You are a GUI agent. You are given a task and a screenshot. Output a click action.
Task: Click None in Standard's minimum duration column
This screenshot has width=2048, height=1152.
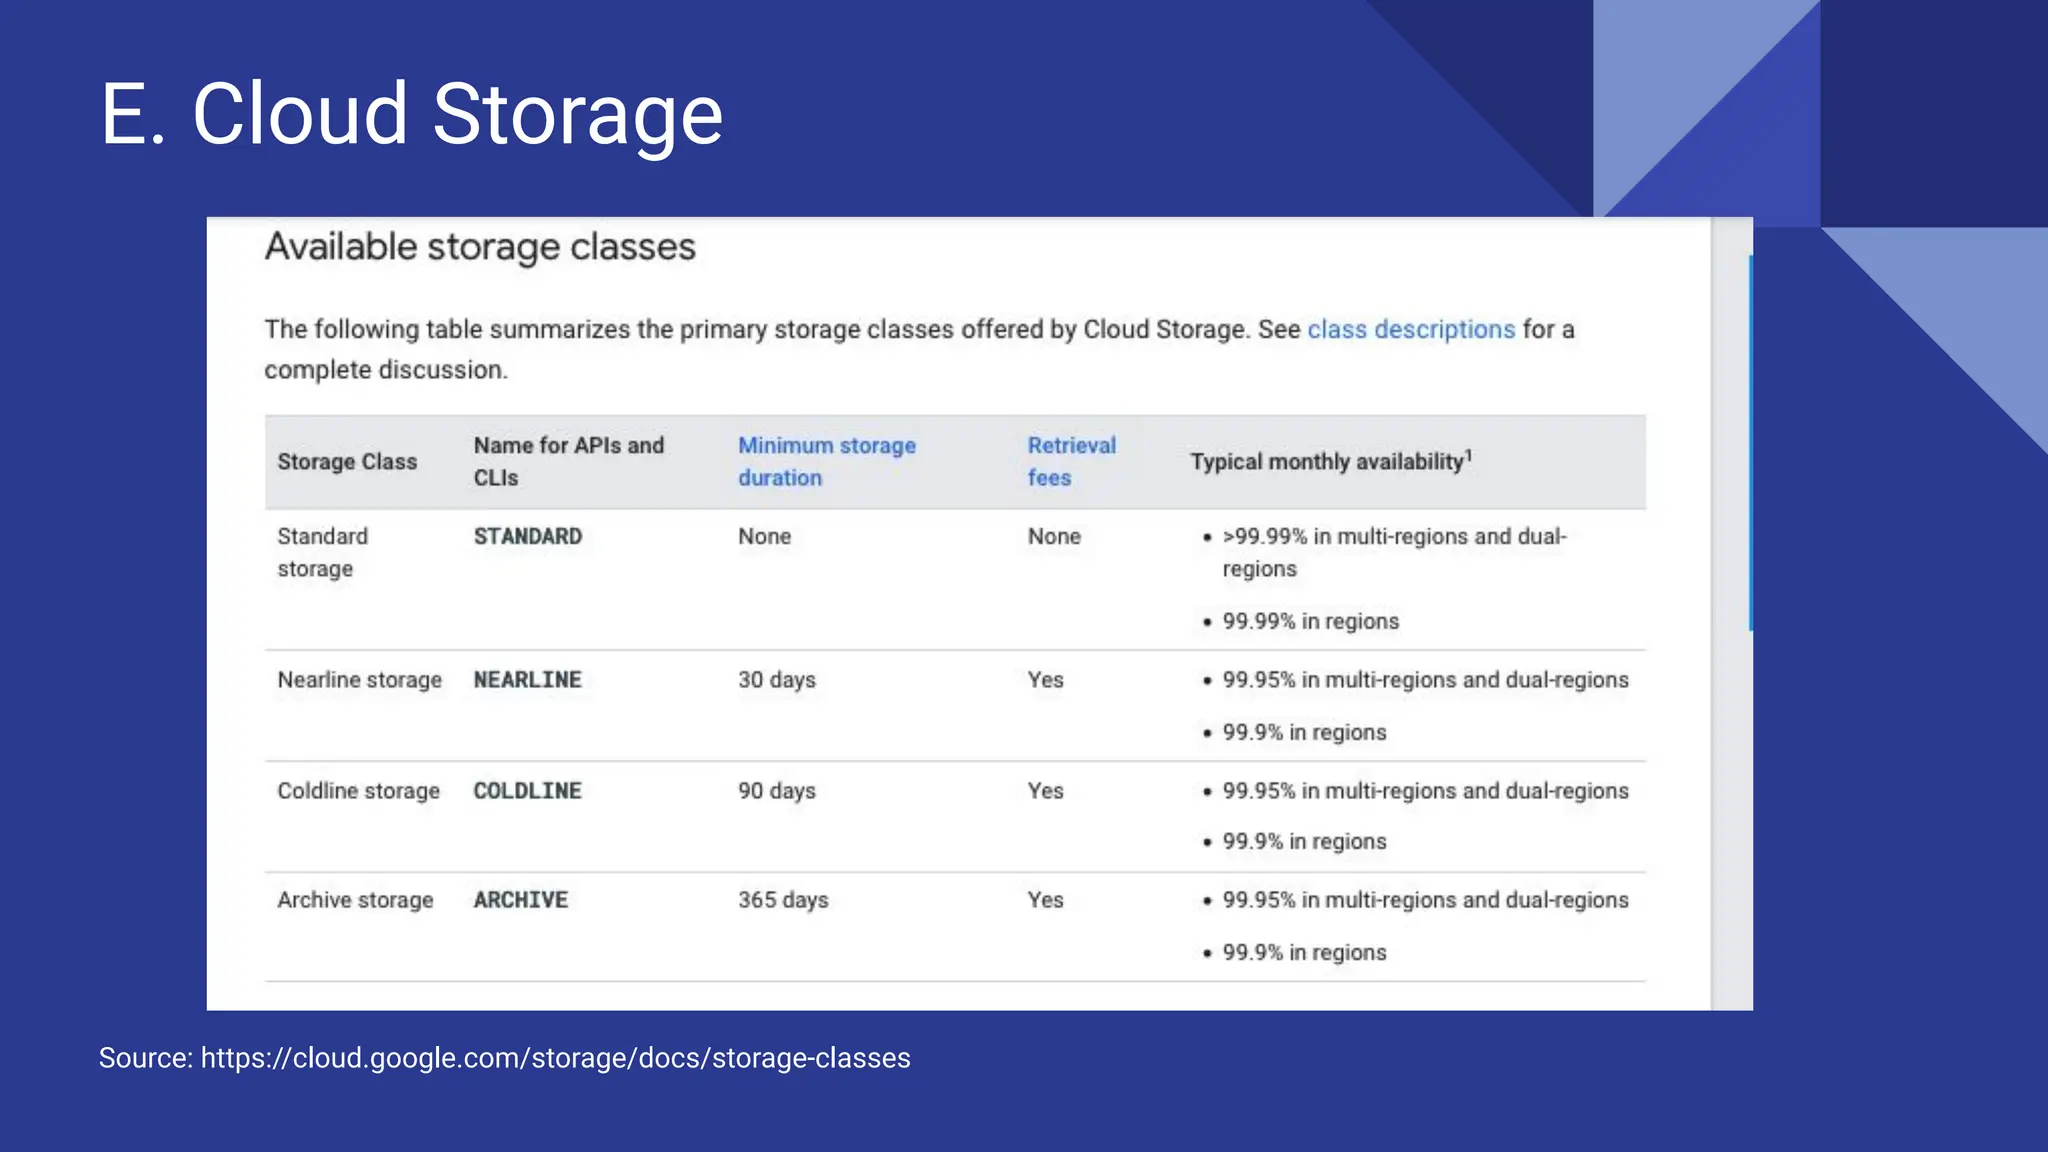click(765, 537)
